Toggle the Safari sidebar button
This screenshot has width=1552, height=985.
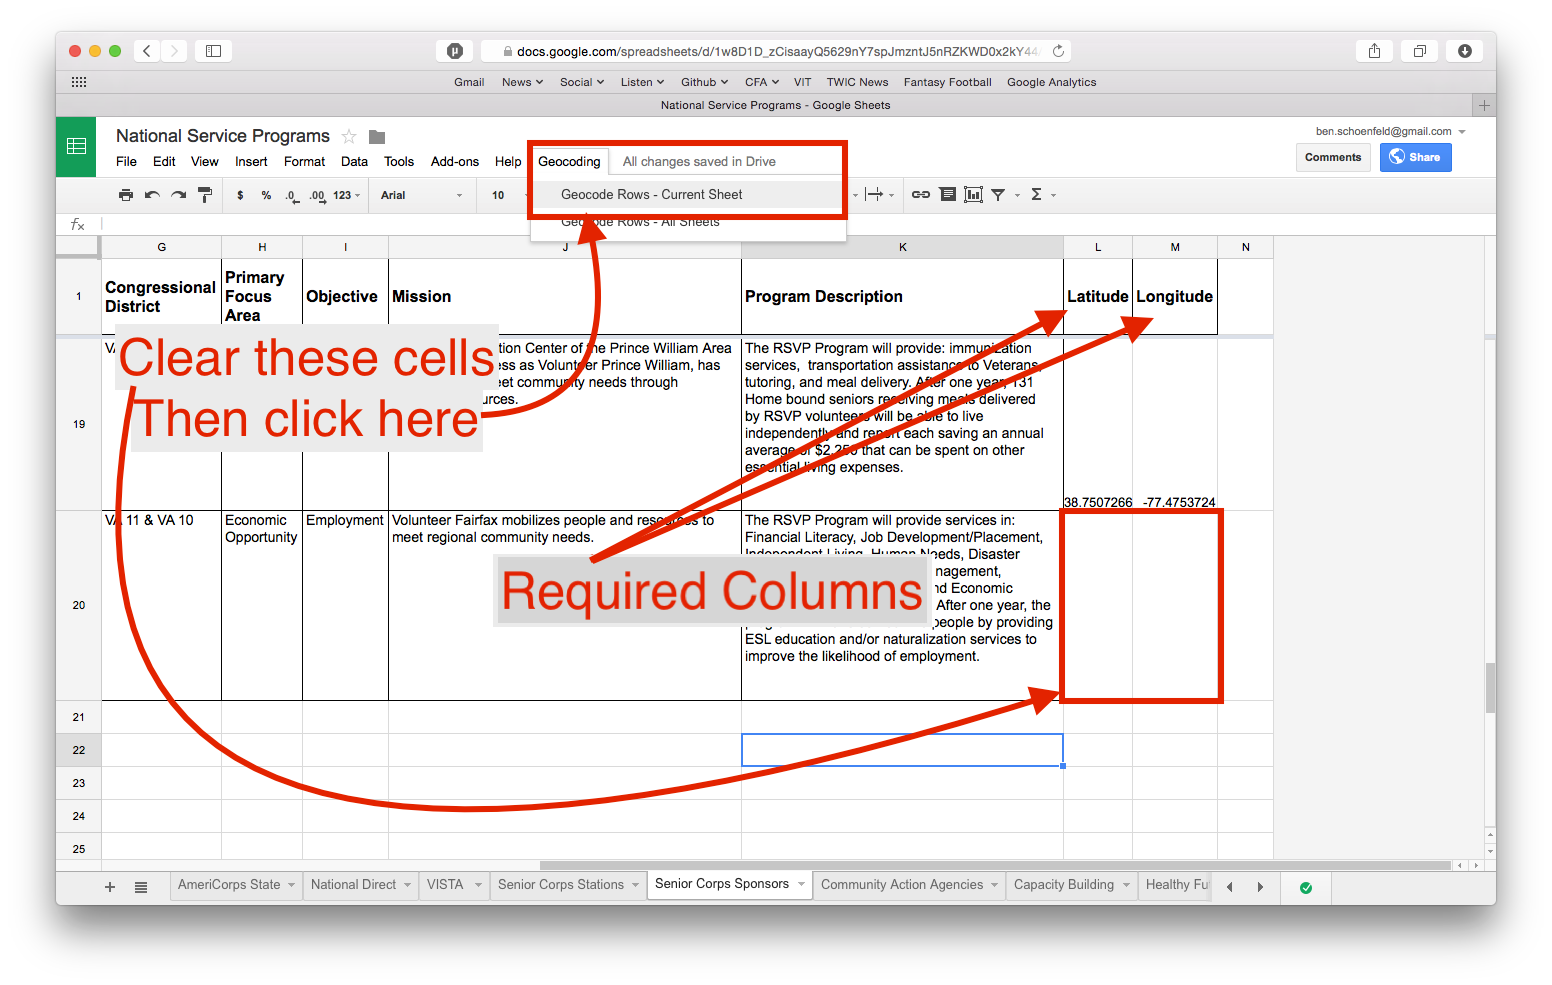(213, 50)
